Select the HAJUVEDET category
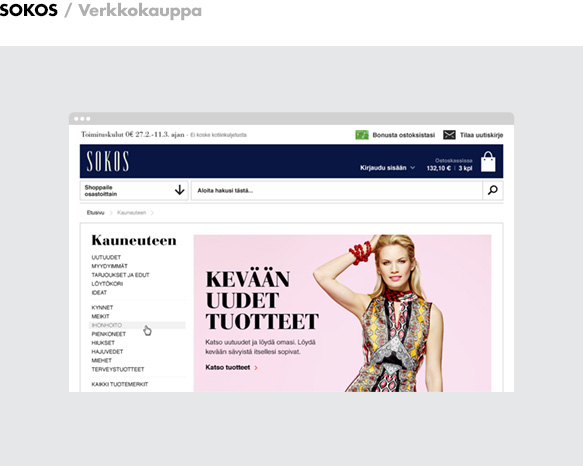This screenshot has height=467, width=583. [x=107, y=352]
